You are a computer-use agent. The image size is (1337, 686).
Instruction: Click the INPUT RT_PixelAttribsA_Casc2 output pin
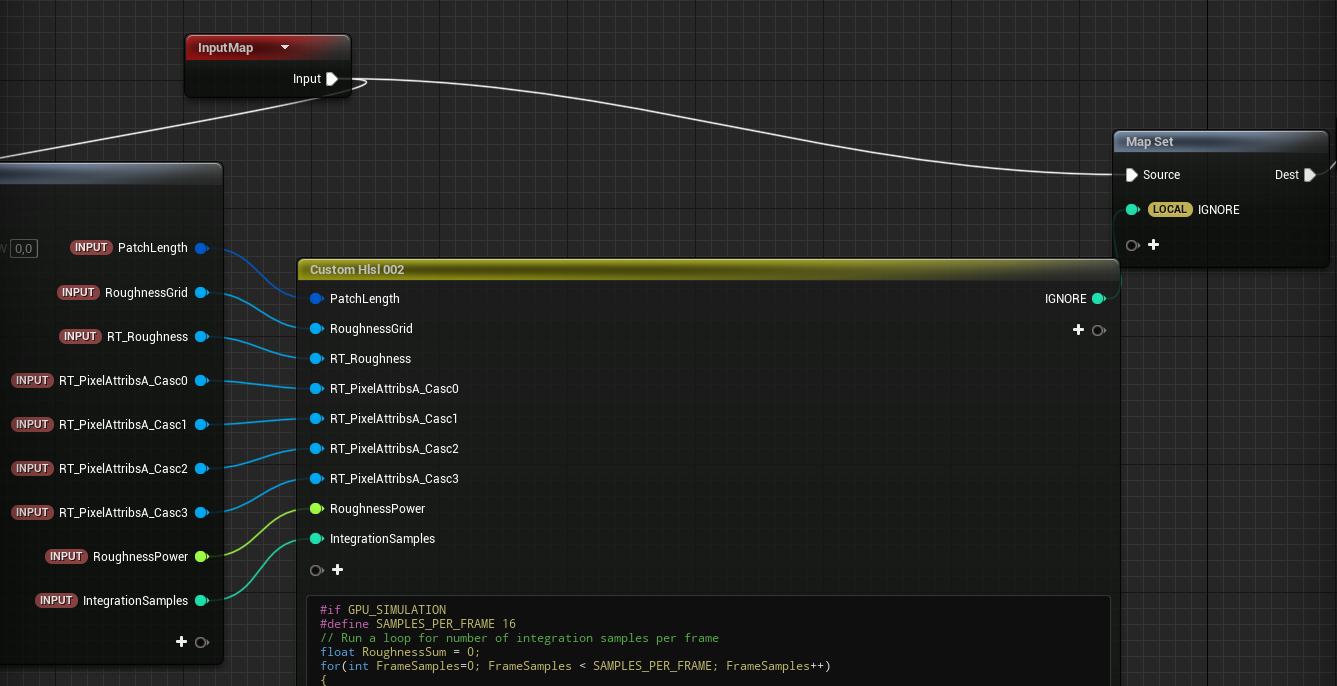pyautogui.click(x=201, y=469)
